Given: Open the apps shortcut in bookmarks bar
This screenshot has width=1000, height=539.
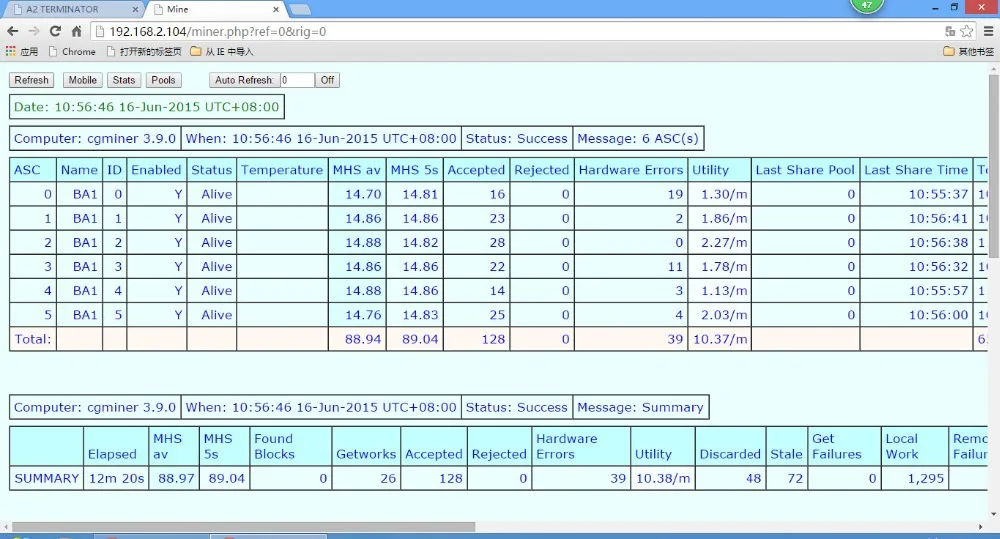Looking at the screenshot, I should [22, 51].
